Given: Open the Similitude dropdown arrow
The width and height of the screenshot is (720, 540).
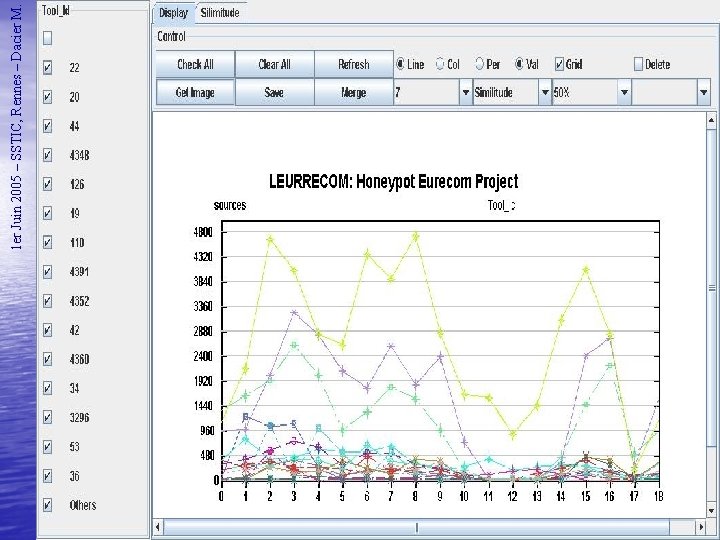Looking at the screenshot, I should coord(545,92).
